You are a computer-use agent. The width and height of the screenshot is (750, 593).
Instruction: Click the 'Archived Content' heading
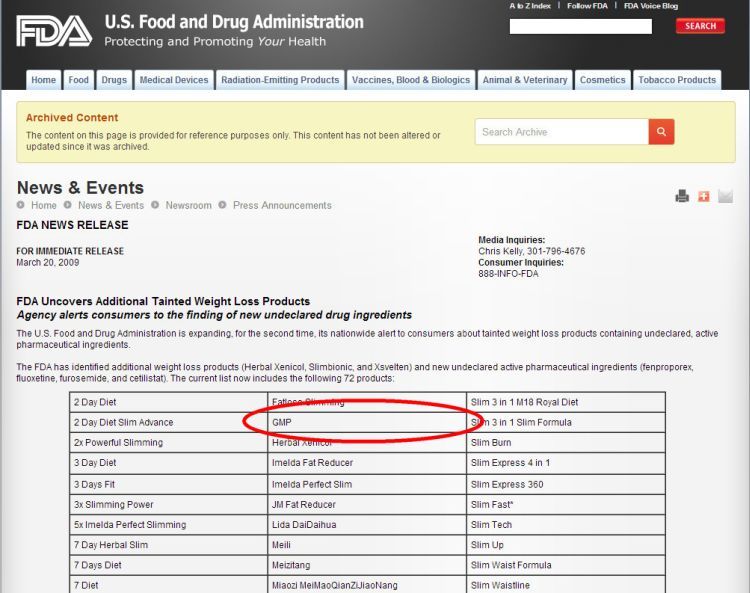click(x=72, y=118)
